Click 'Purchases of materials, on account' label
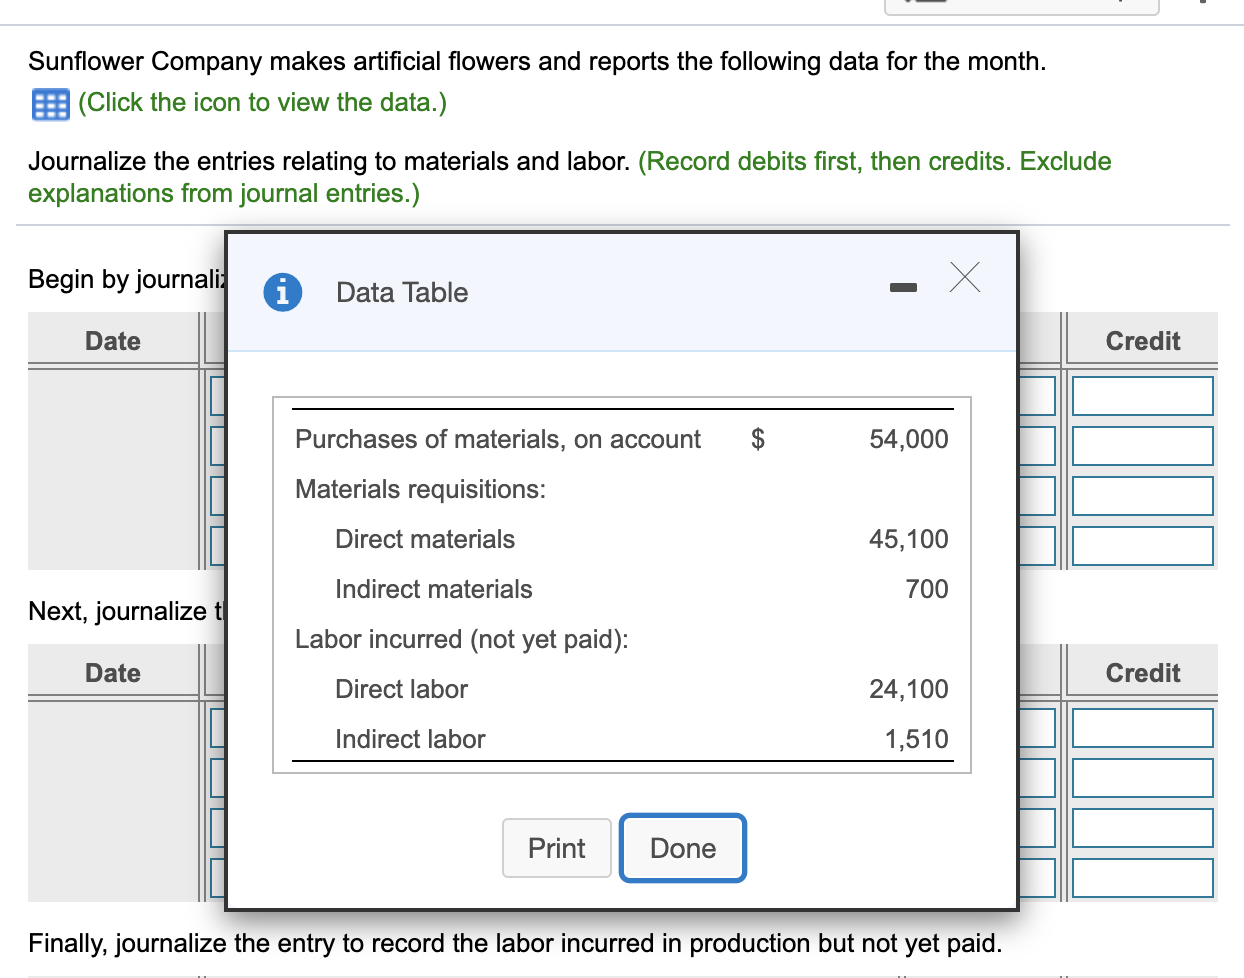1244x978 pixels. 498,439
